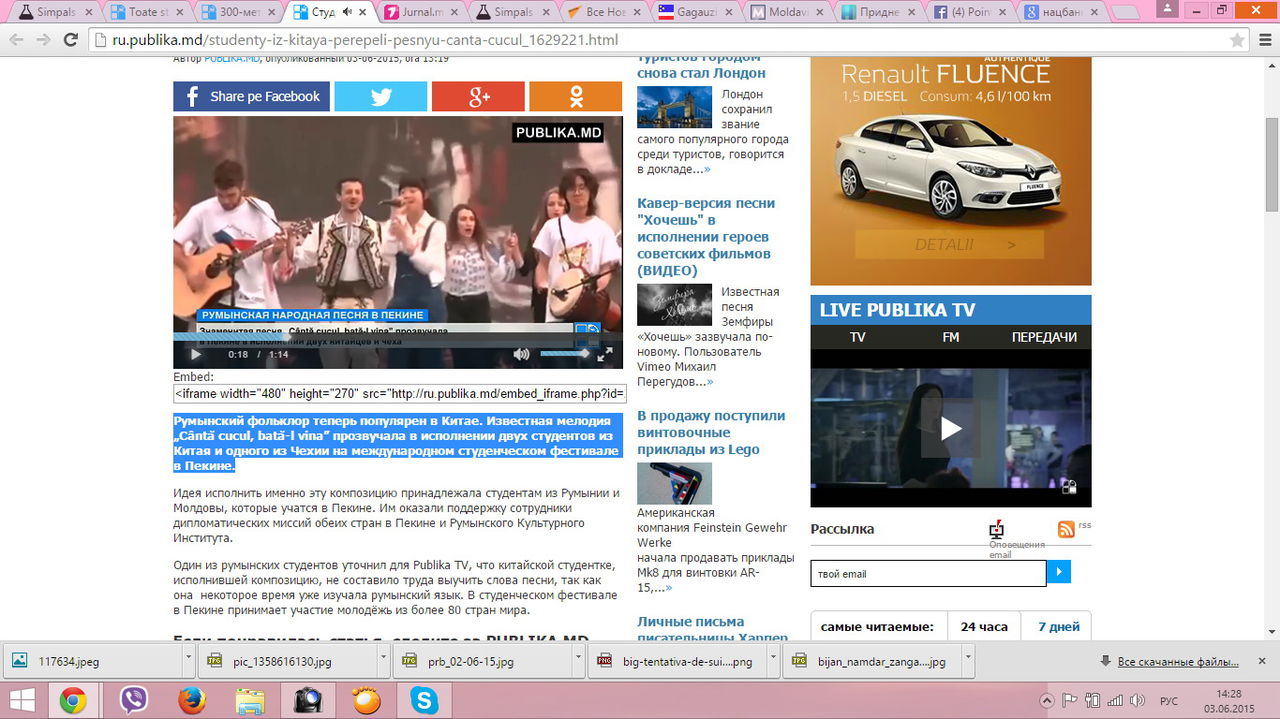Launch Firefox from the taskbar
This screenshot has width=1280, height=719.
click(191, 700)
